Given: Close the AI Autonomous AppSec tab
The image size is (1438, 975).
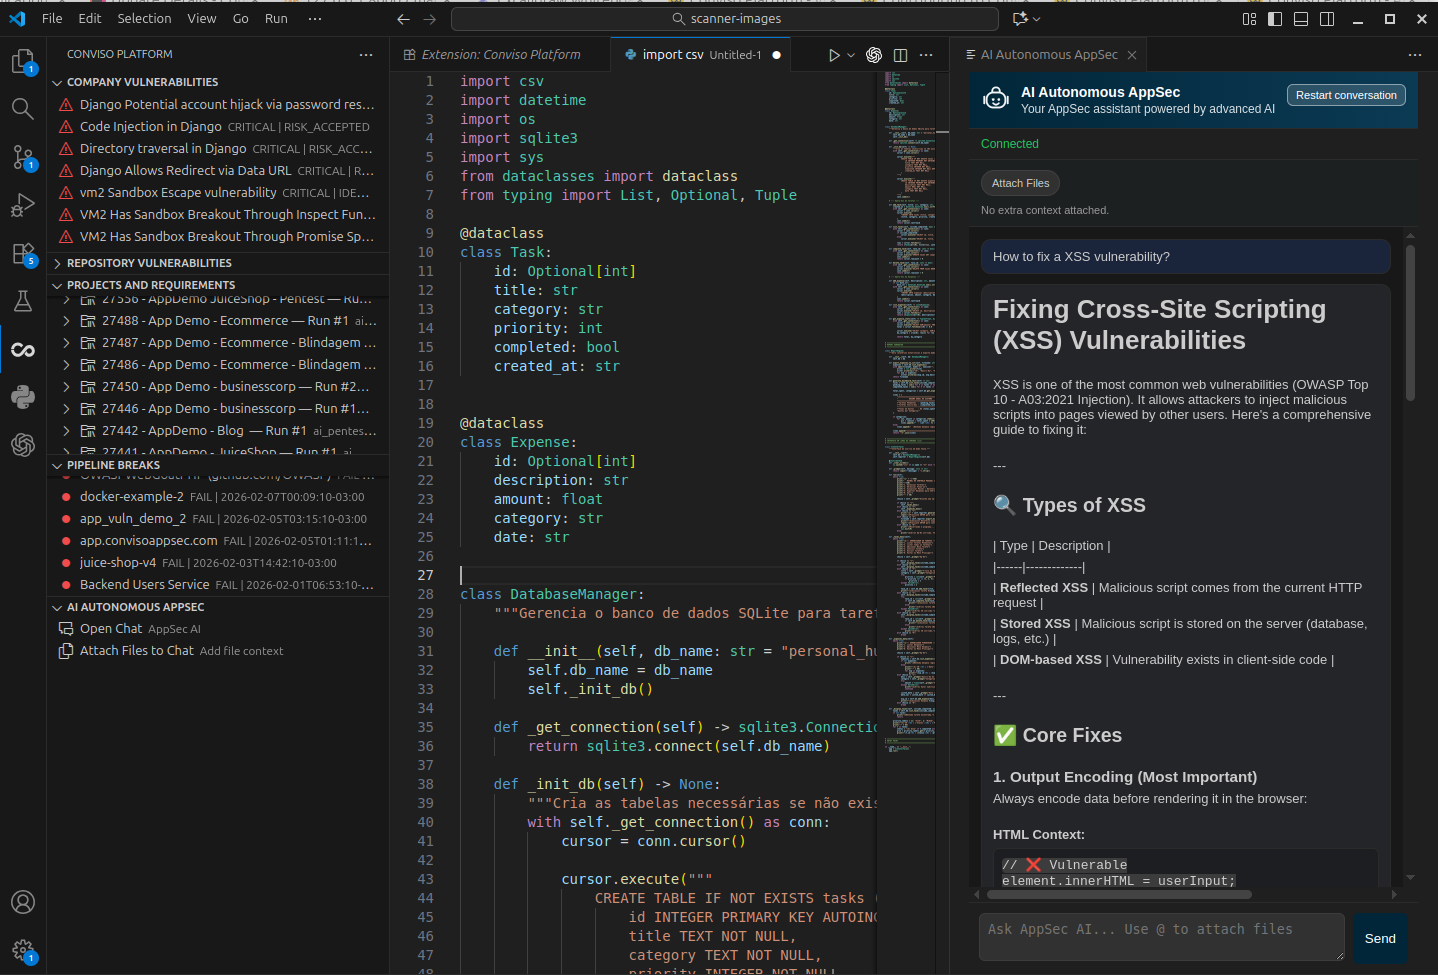Looking at the screenshot, I should click(1132, 55).
